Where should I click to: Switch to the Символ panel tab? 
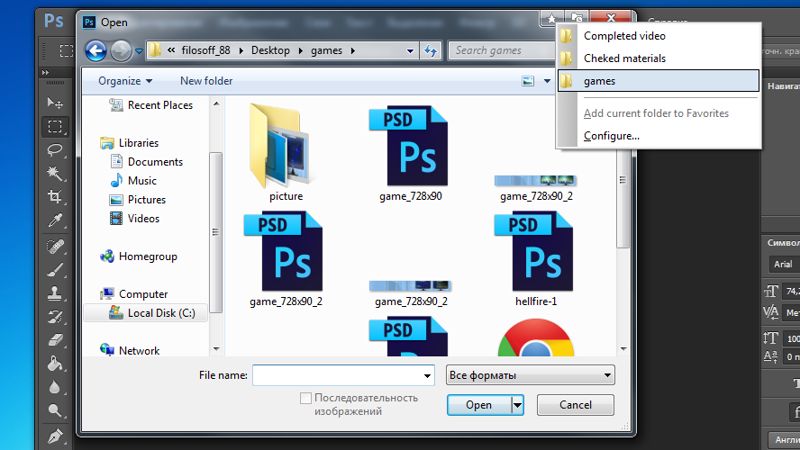[x=783, y=243]
